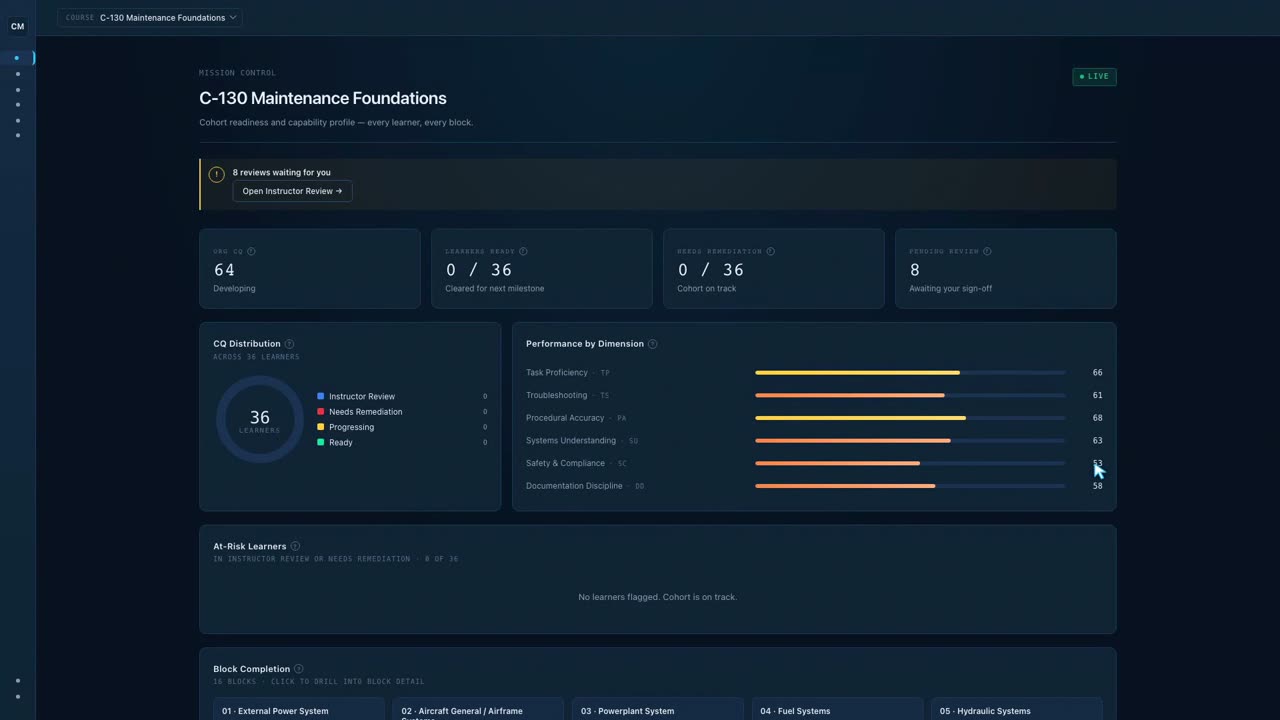This screenshot has width=1280, height=720.
Task: Click the 36 Learners donut chart
Action: pos(260,419)
